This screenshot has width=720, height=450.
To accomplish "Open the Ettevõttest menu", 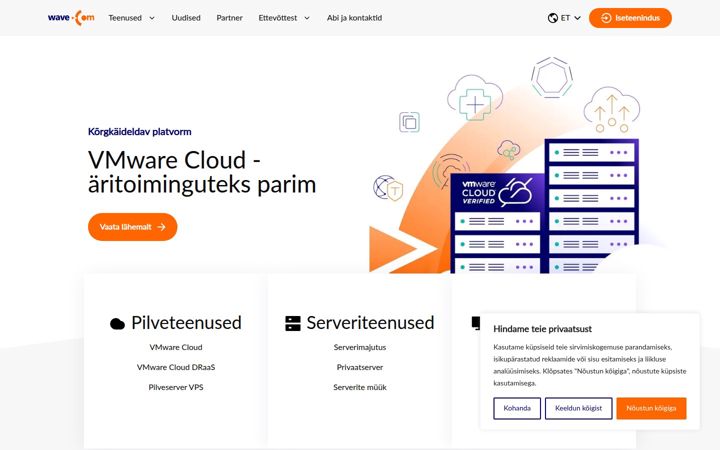I will click(x=278, y=18).
